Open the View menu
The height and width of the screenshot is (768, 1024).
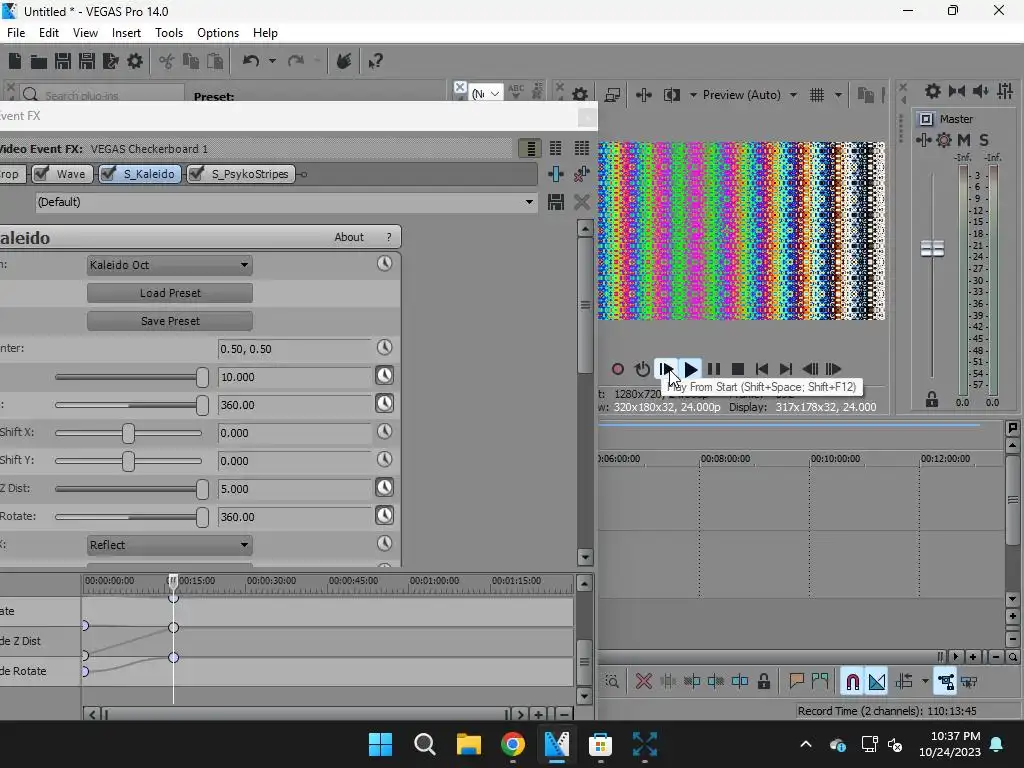click(85, 33)
